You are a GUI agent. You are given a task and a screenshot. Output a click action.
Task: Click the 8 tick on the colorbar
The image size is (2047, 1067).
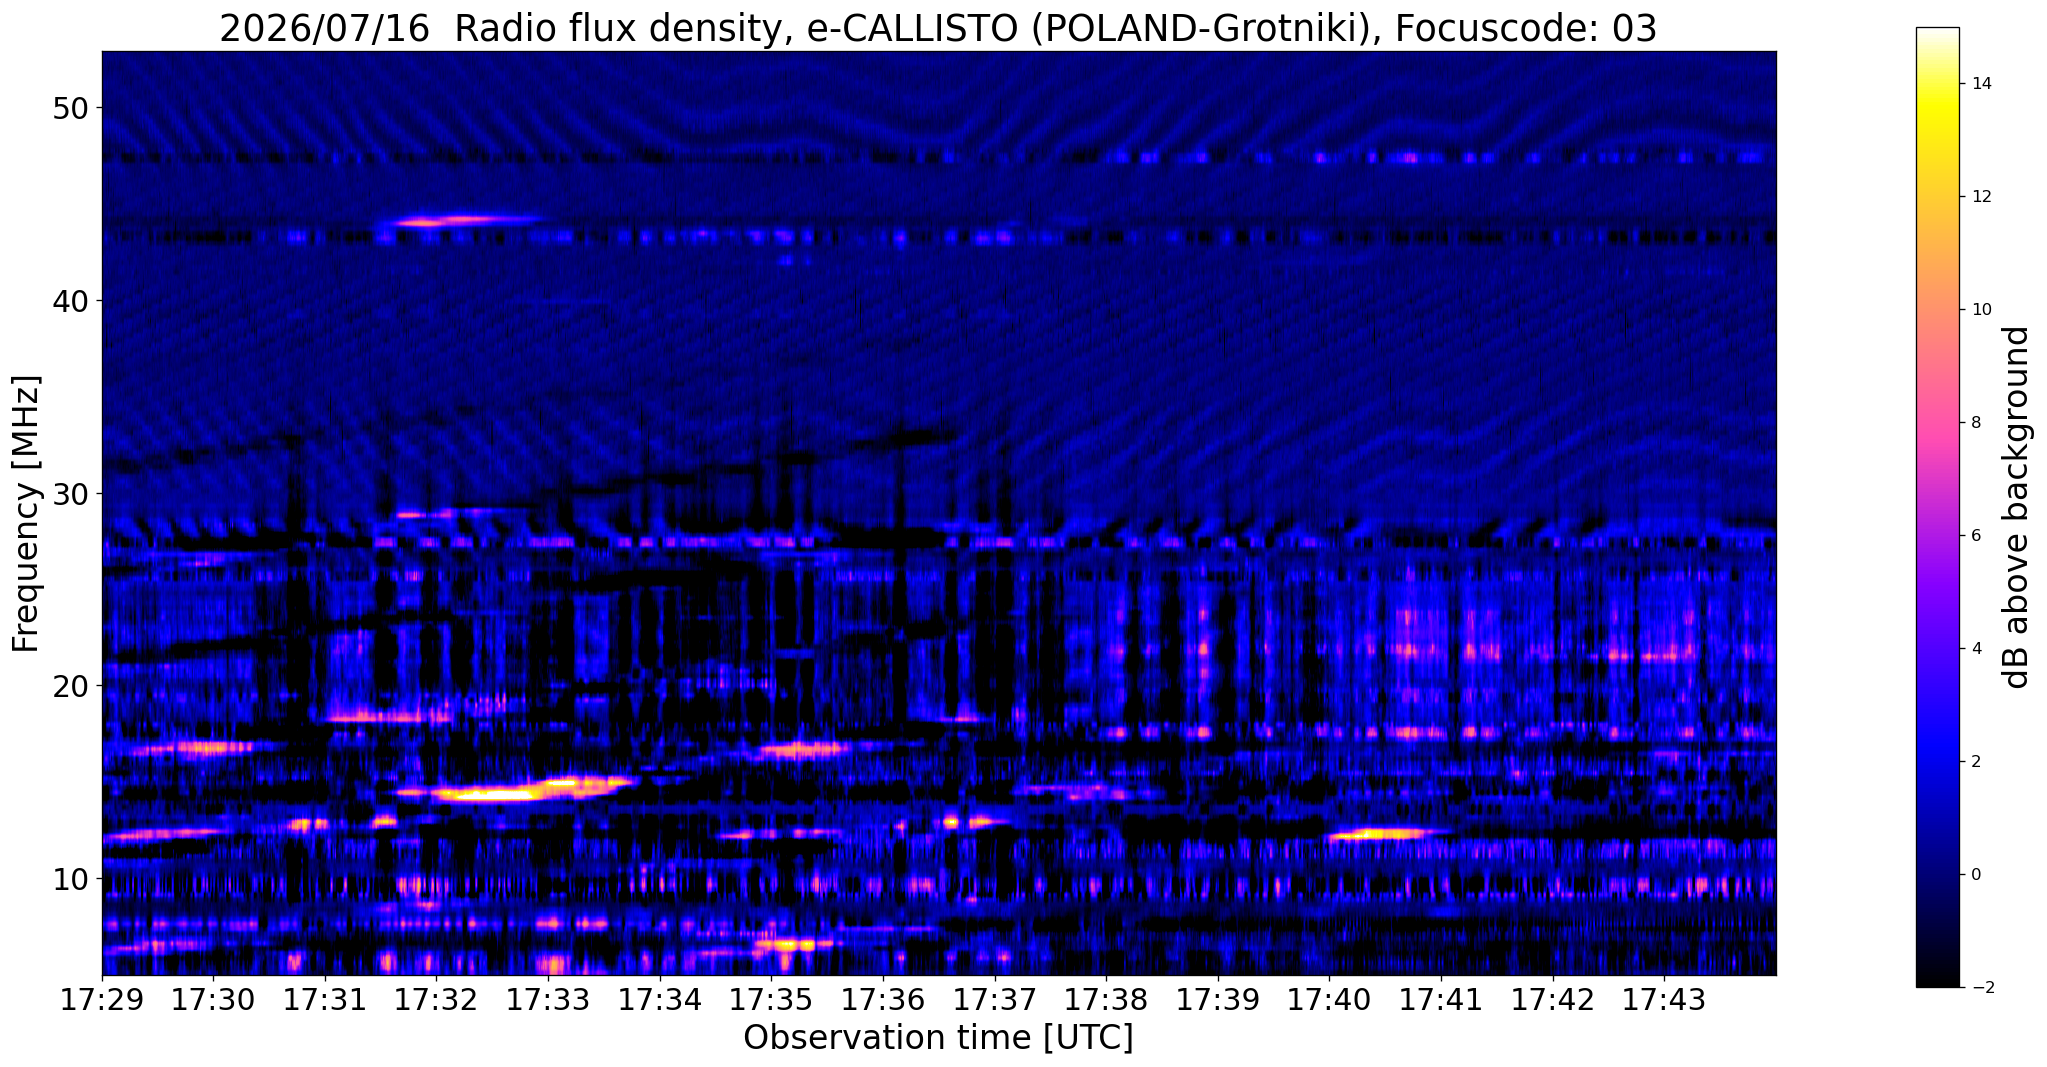point(1974,422)
